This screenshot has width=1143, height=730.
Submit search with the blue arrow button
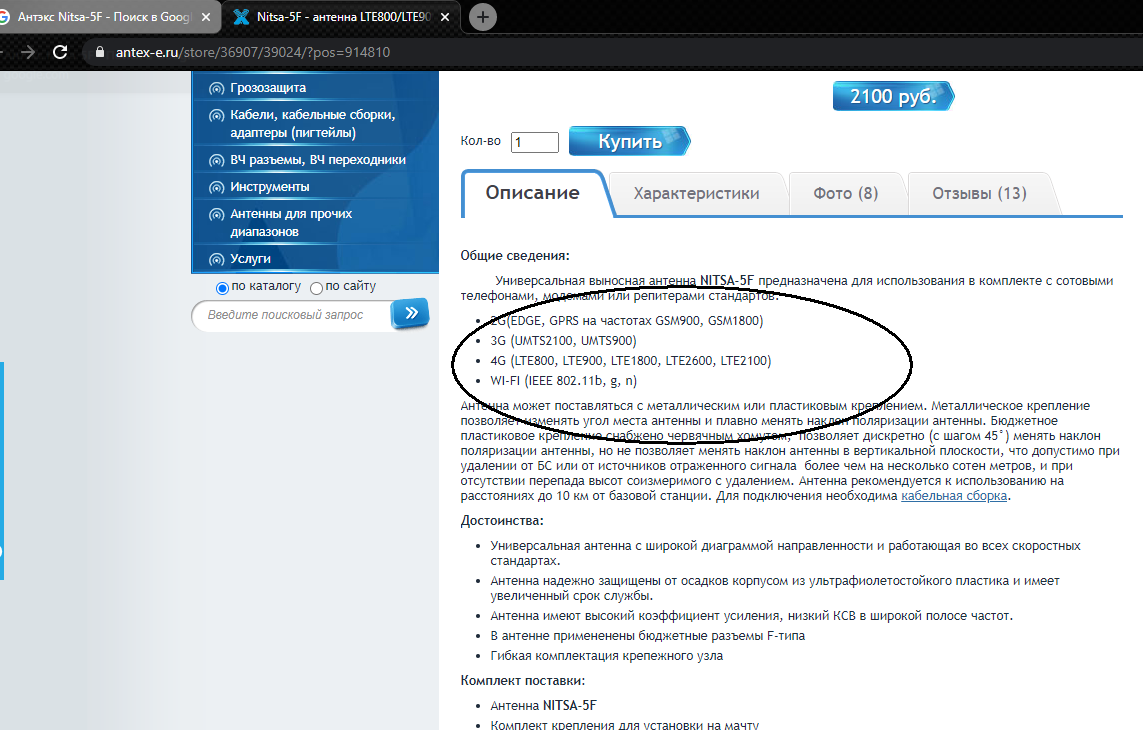410,314
